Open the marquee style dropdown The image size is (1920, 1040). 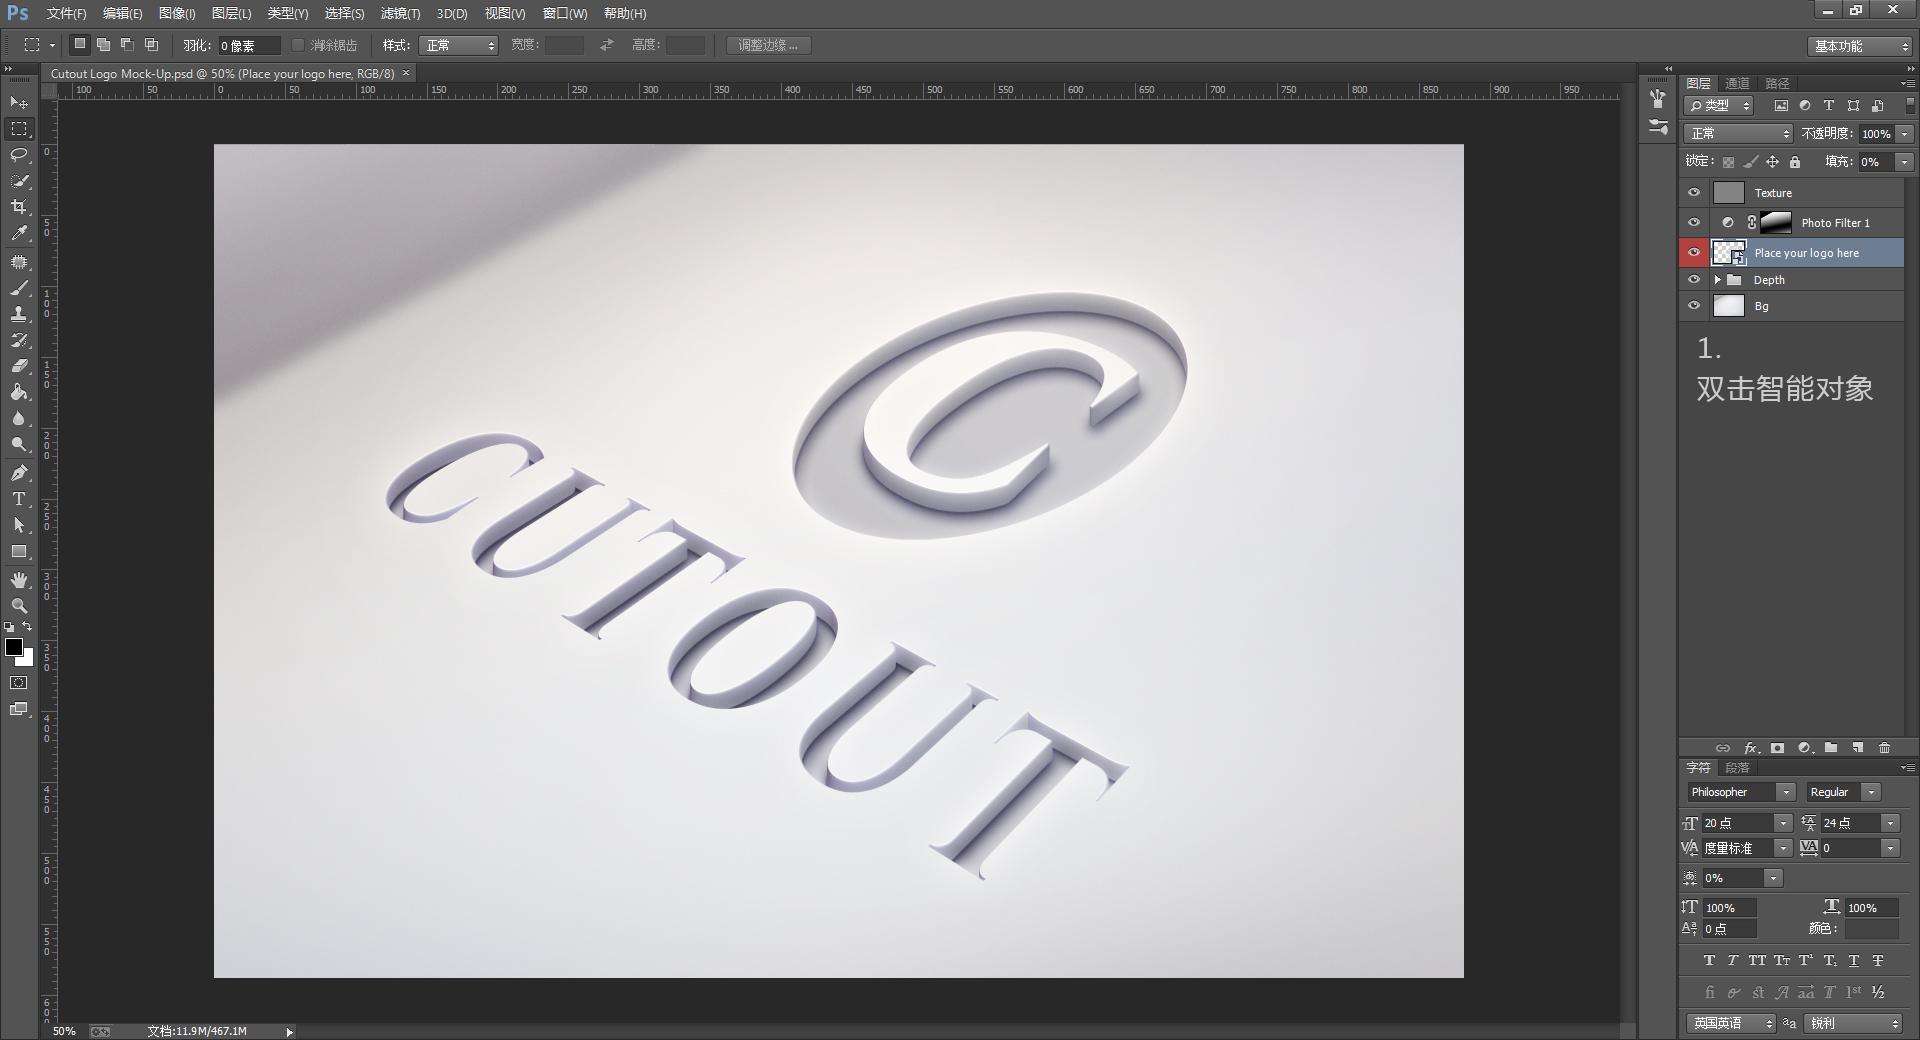click(459, 45)
